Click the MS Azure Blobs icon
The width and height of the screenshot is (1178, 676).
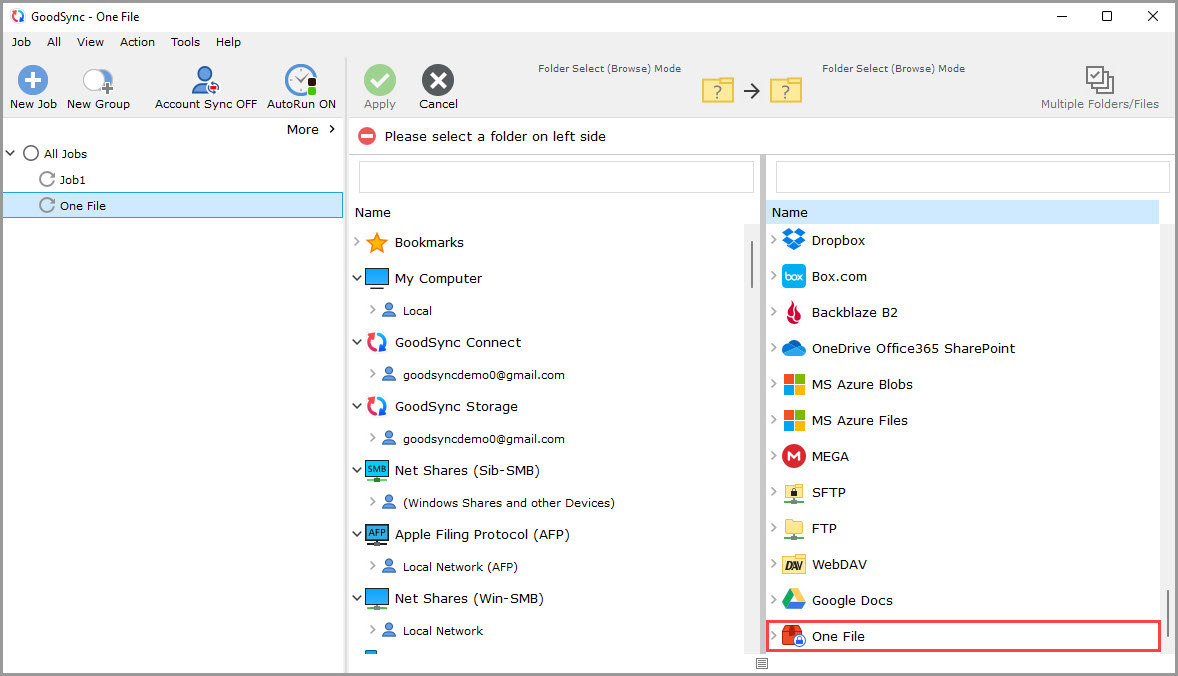coord(793,385)
